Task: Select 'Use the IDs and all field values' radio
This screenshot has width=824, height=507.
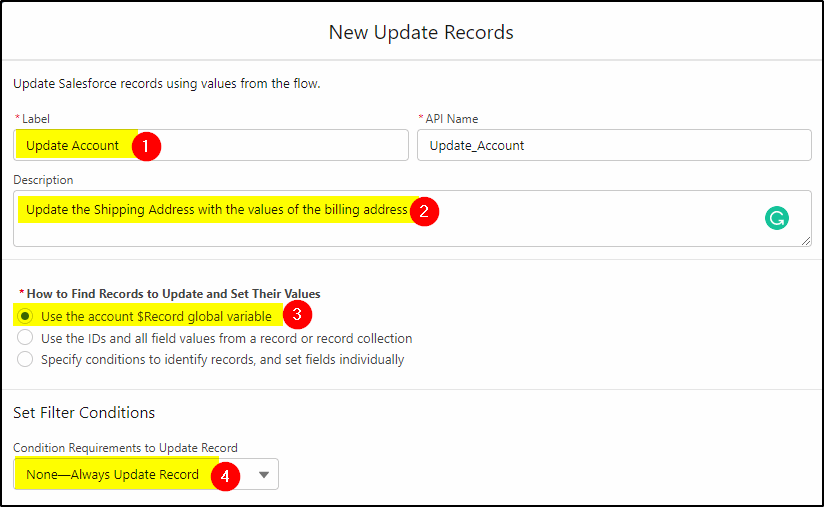Action: pos(25,337)
